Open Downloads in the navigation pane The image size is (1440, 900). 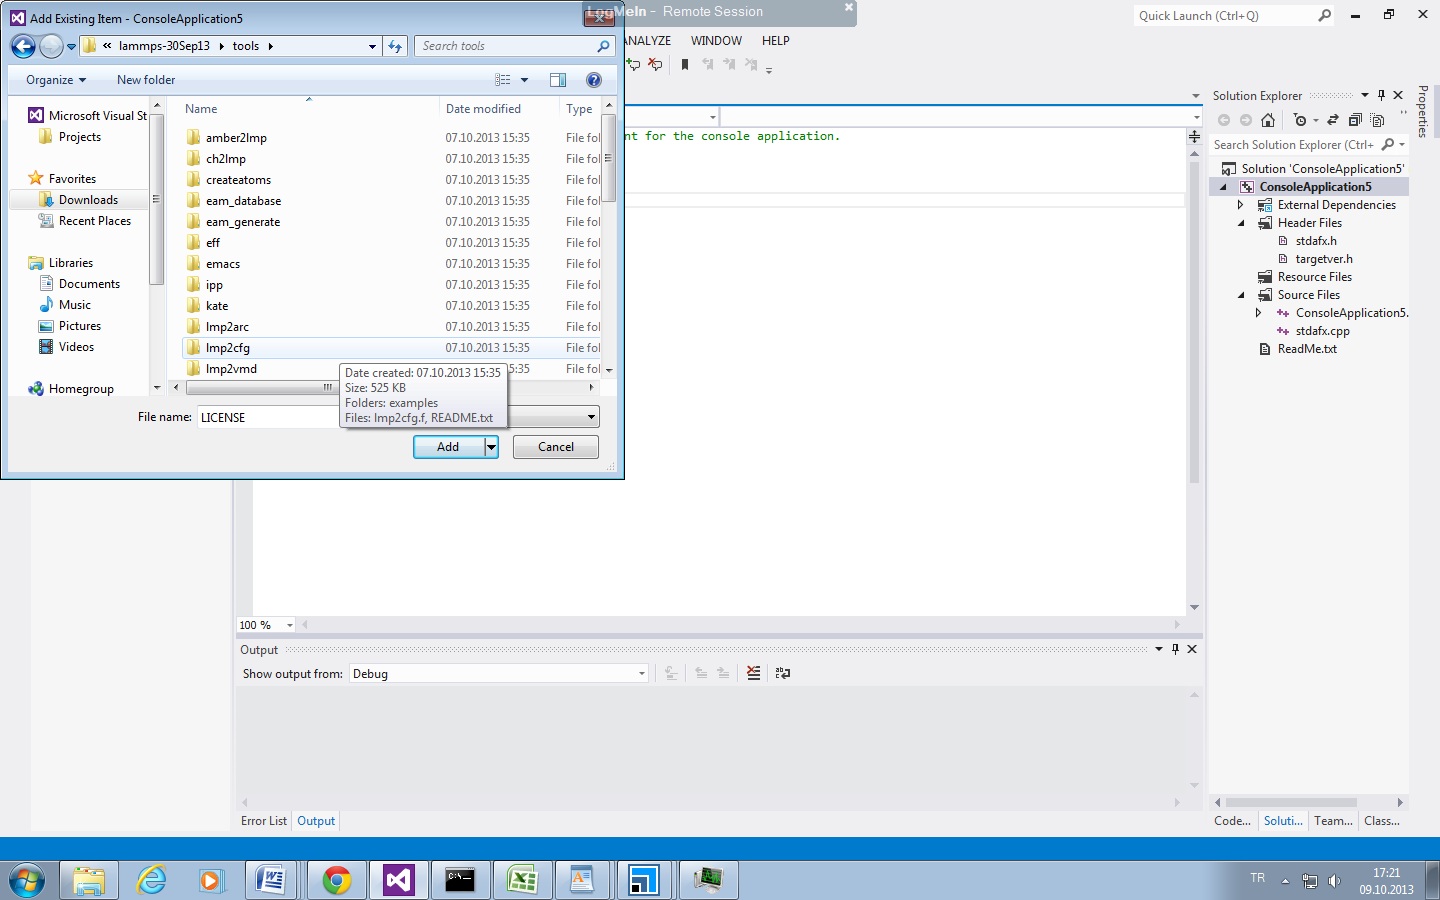[x=88, y=200]
